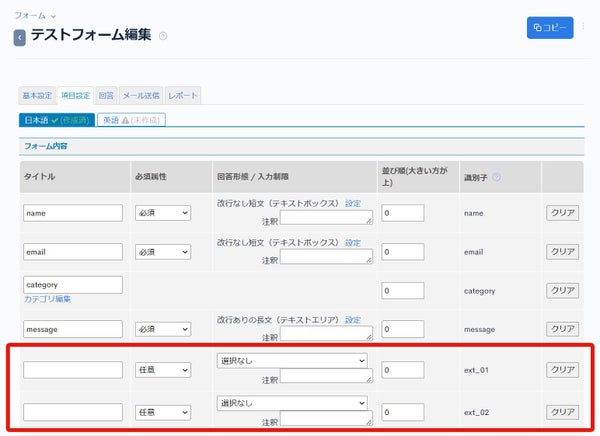The height and width of the screenshot is (436, 600).
Task: Switch to the 基本設定 tab
Action: coord(37,95)
